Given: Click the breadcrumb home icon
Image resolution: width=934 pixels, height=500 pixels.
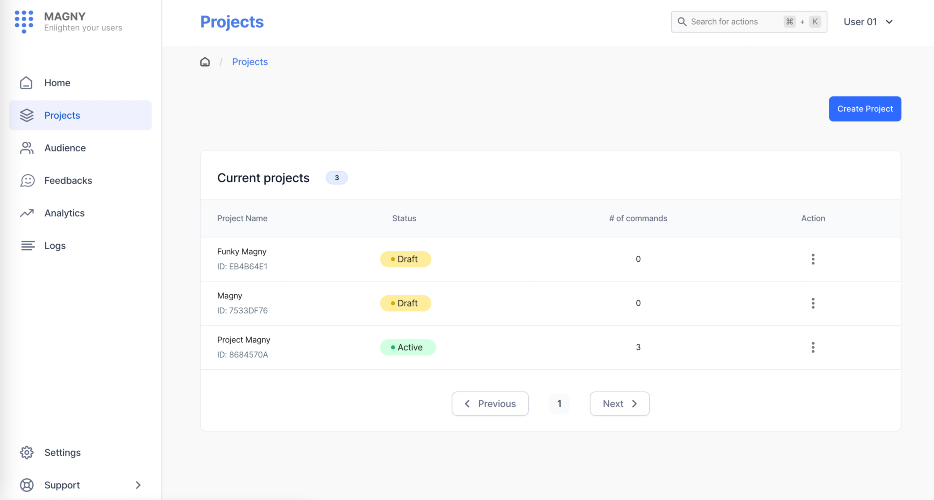Looking at the screenshot, I should (x=205, y=62).
